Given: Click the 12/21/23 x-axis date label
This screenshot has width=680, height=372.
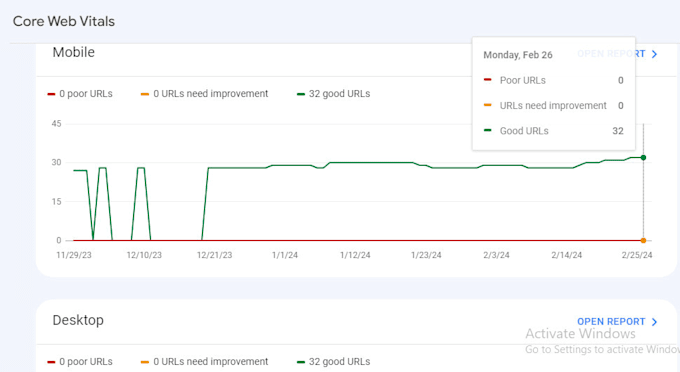Looking at the screenshot, I should pos(214,255).
